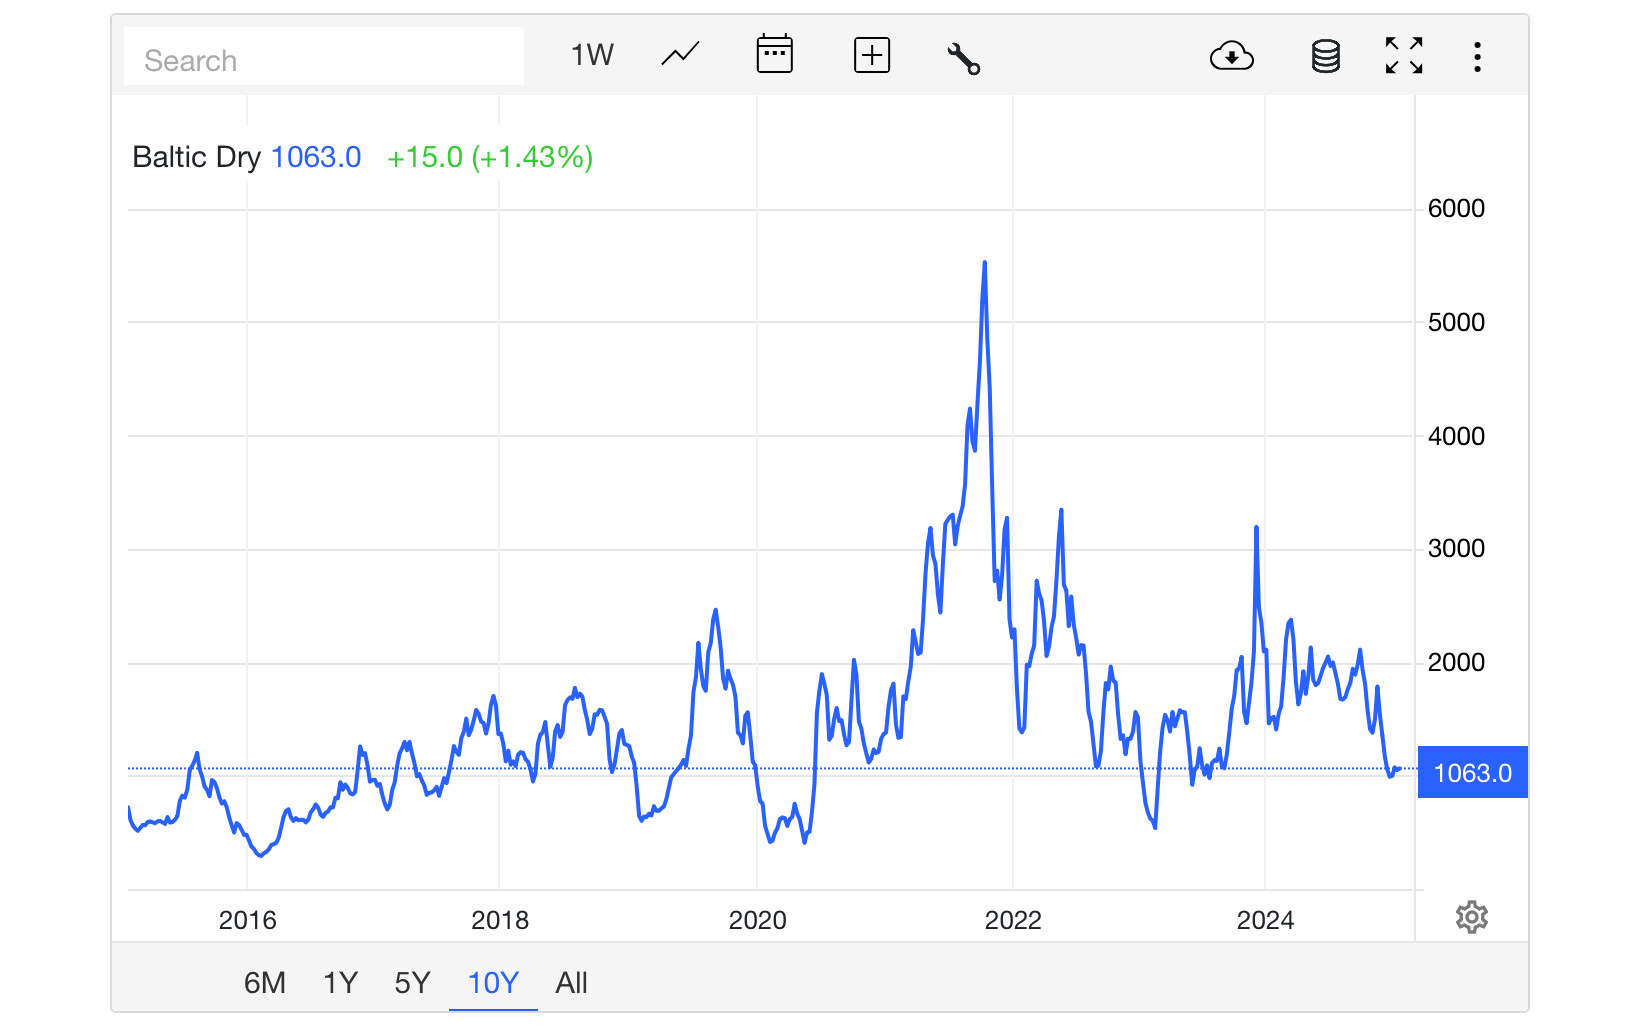This screenshot has width=1640, height=1033.
Task: Open the wrench tools icon
Action: [x=964, y=58]
